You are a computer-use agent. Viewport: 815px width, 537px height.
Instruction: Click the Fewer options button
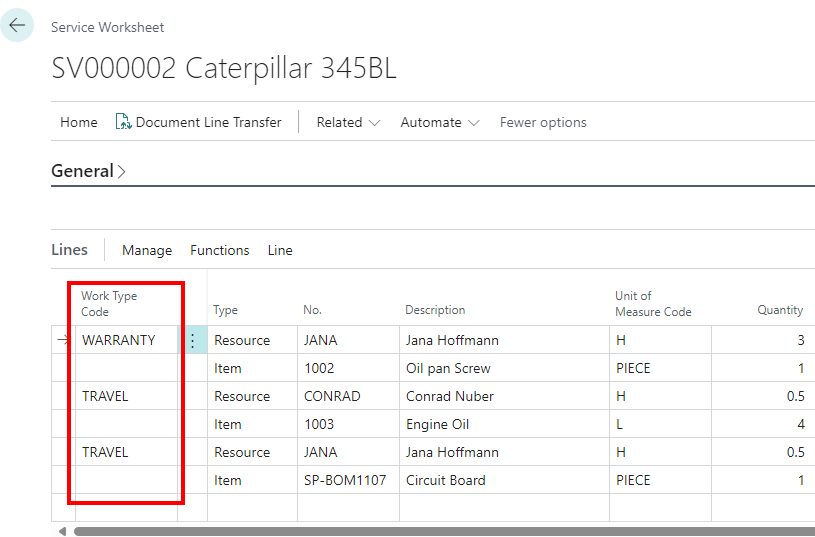pos(543,122)
